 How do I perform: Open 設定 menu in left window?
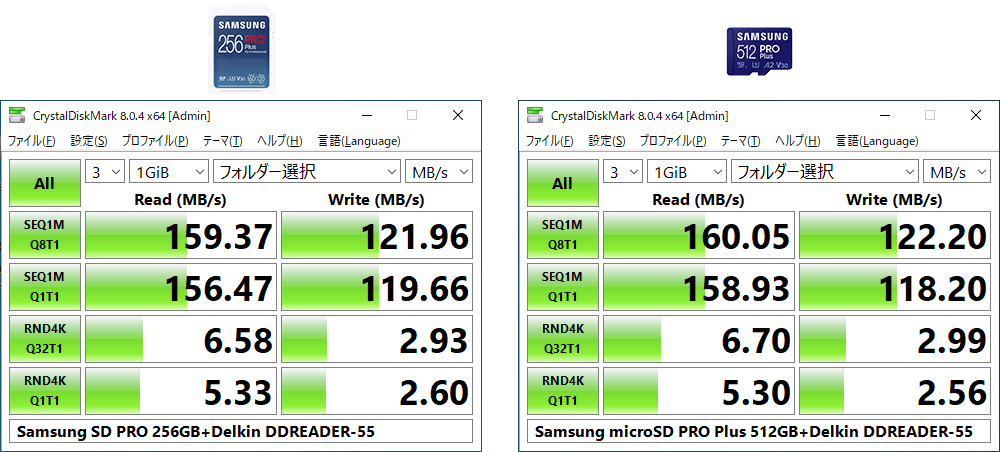coord(89,141)
